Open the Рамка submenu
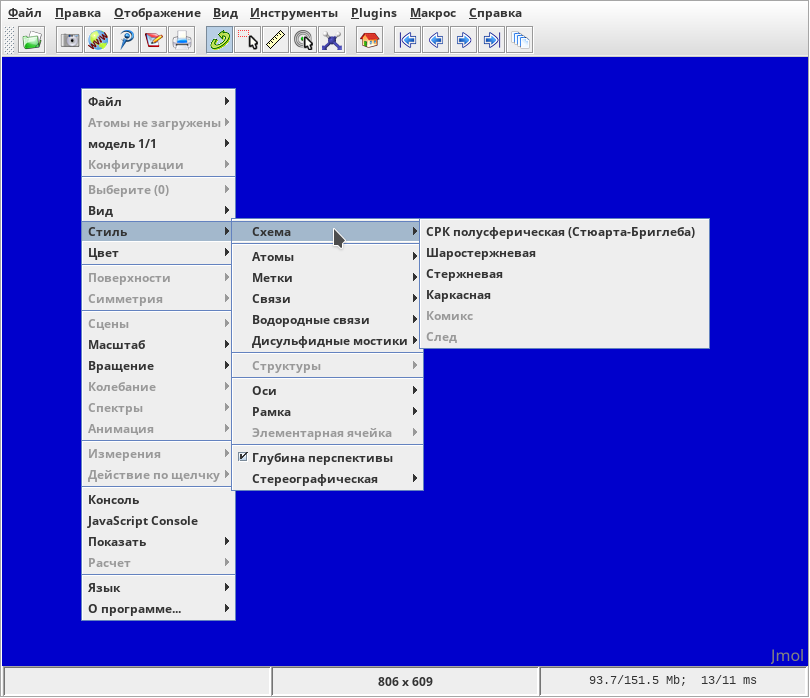This screenshot has width=810, height=698. pos(328,412)
